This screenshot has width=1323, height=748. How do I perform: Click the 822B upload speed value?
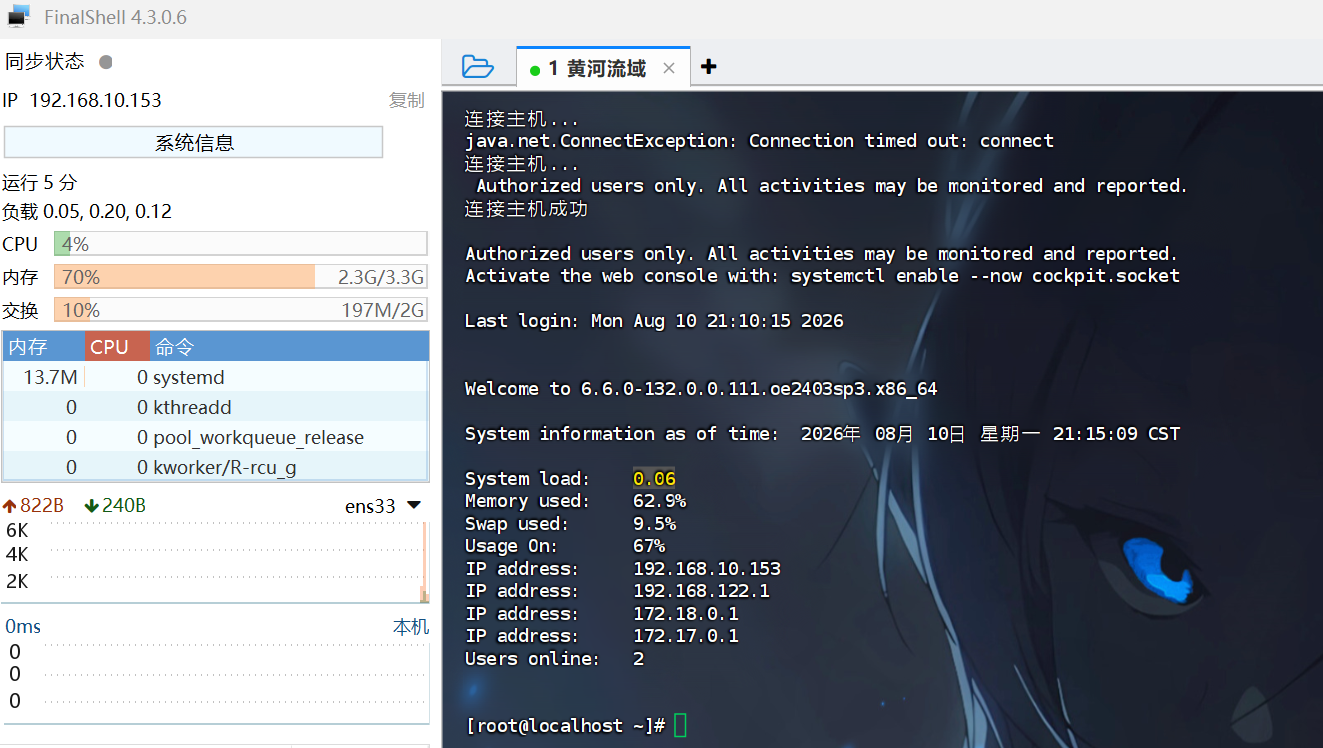click(x=42, y=506)
